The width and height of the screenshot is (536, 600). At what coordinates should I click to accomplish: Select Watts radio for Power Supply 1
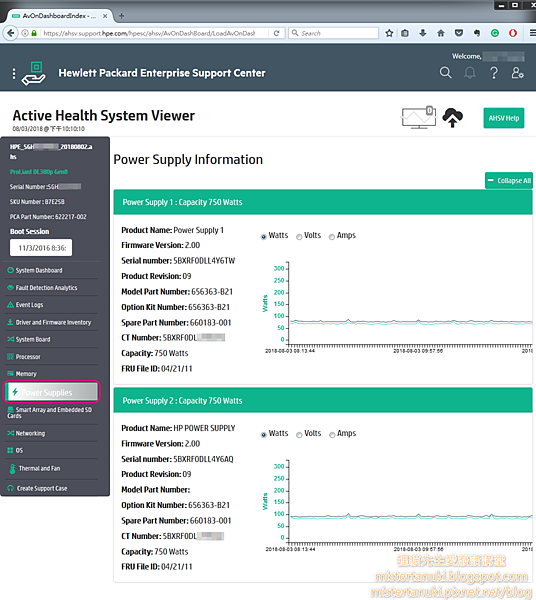pos(263,237)
